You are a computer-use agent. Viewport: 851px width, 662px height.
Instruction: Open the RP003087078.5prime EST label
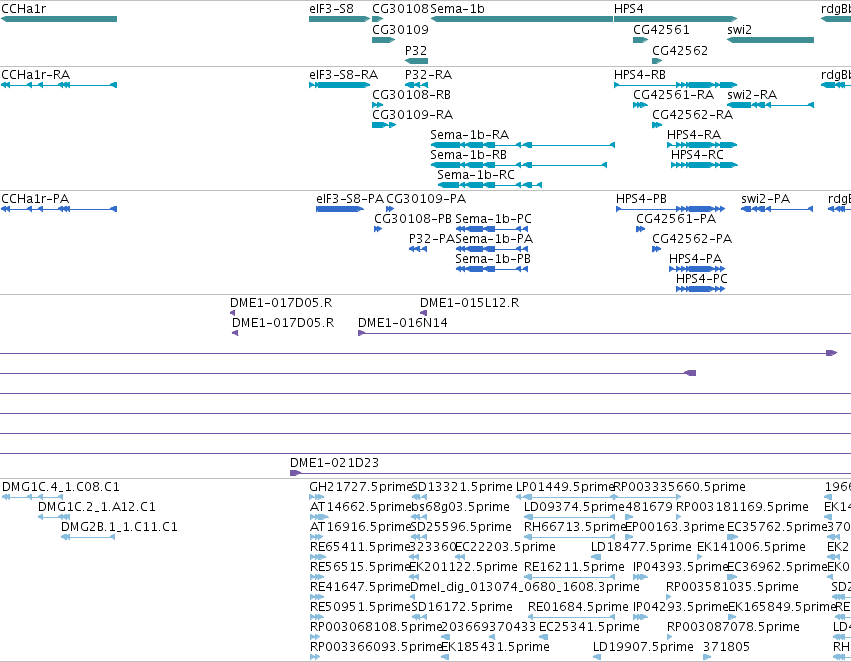click(733, 627)
